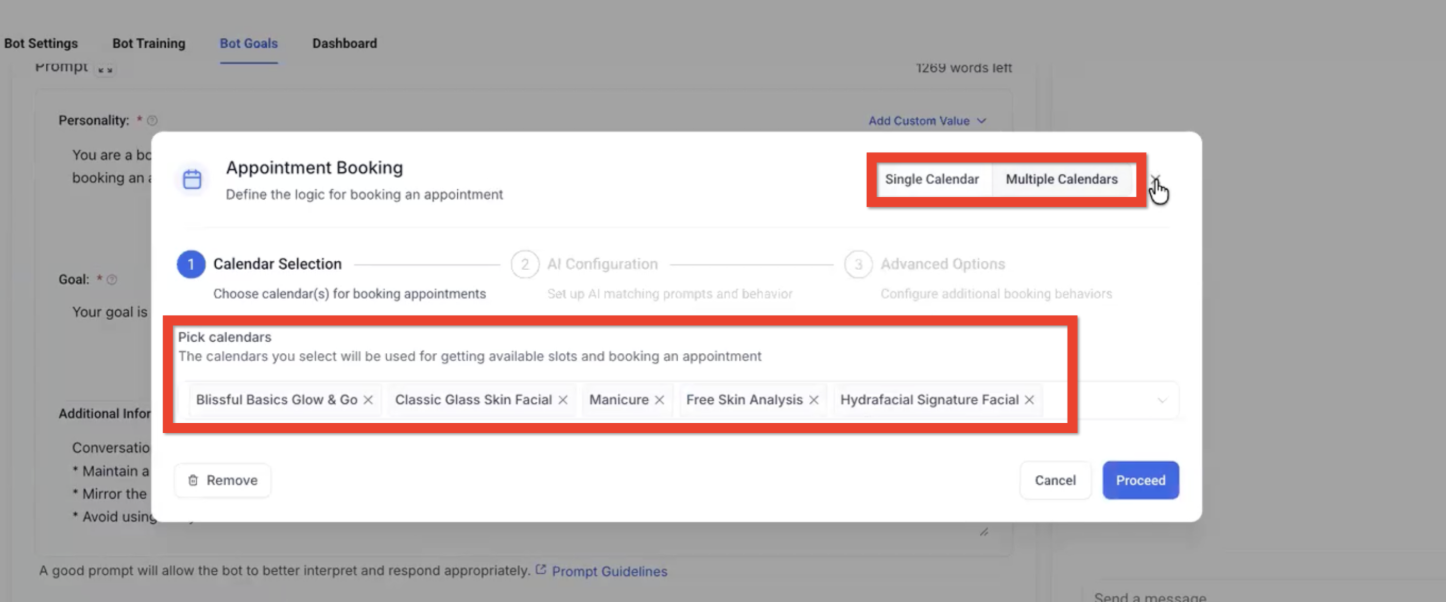Switch to Single Calendar mode

coord(931,179)
